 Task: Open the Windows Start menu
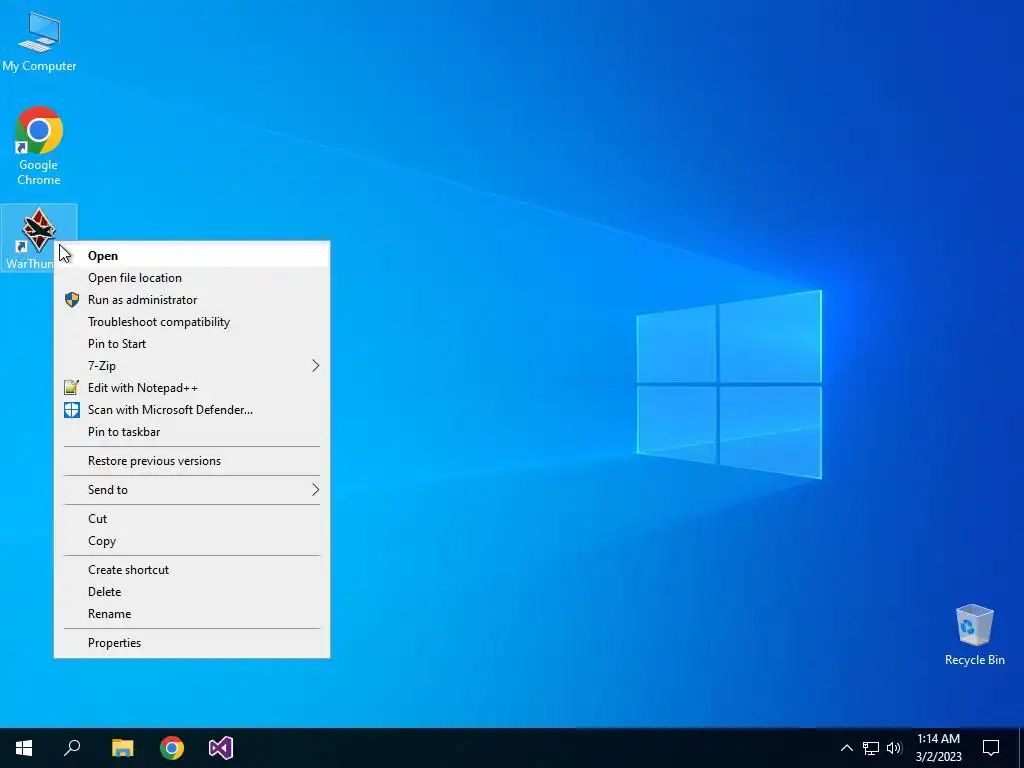pos(24,748)
